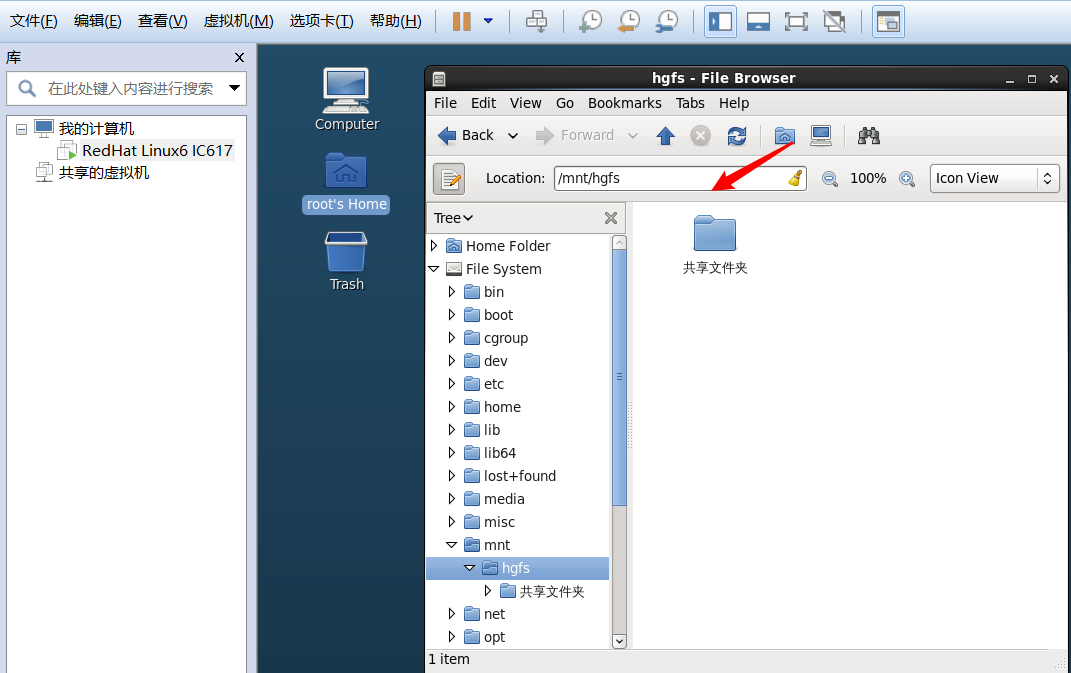Viewport: 1071px width, 673px height.
Task: Toggle the text-based location bar button
Action: pos(449,178)
